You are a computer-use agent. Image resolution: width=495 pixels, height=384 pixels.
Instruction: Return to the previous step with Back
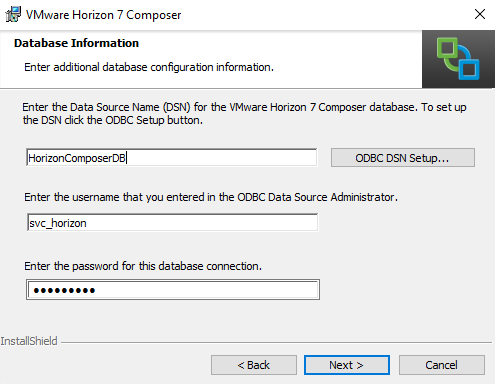[254, 365]
